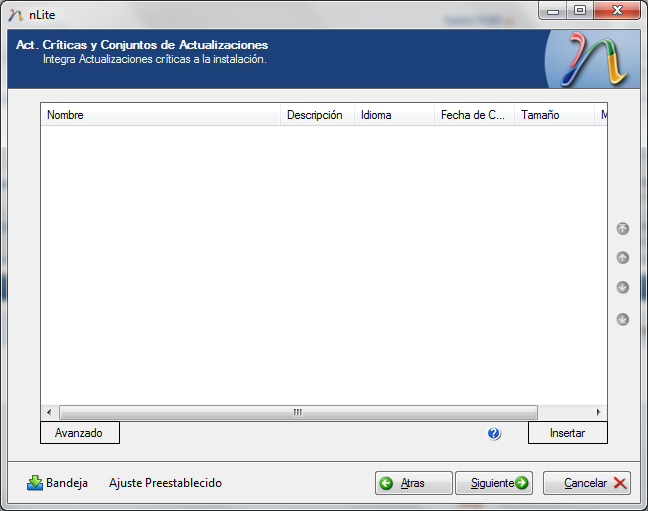Viewport: 648px width, 511px height.
Task: Sort list by Idioma column header
Action: click(394, 115)
